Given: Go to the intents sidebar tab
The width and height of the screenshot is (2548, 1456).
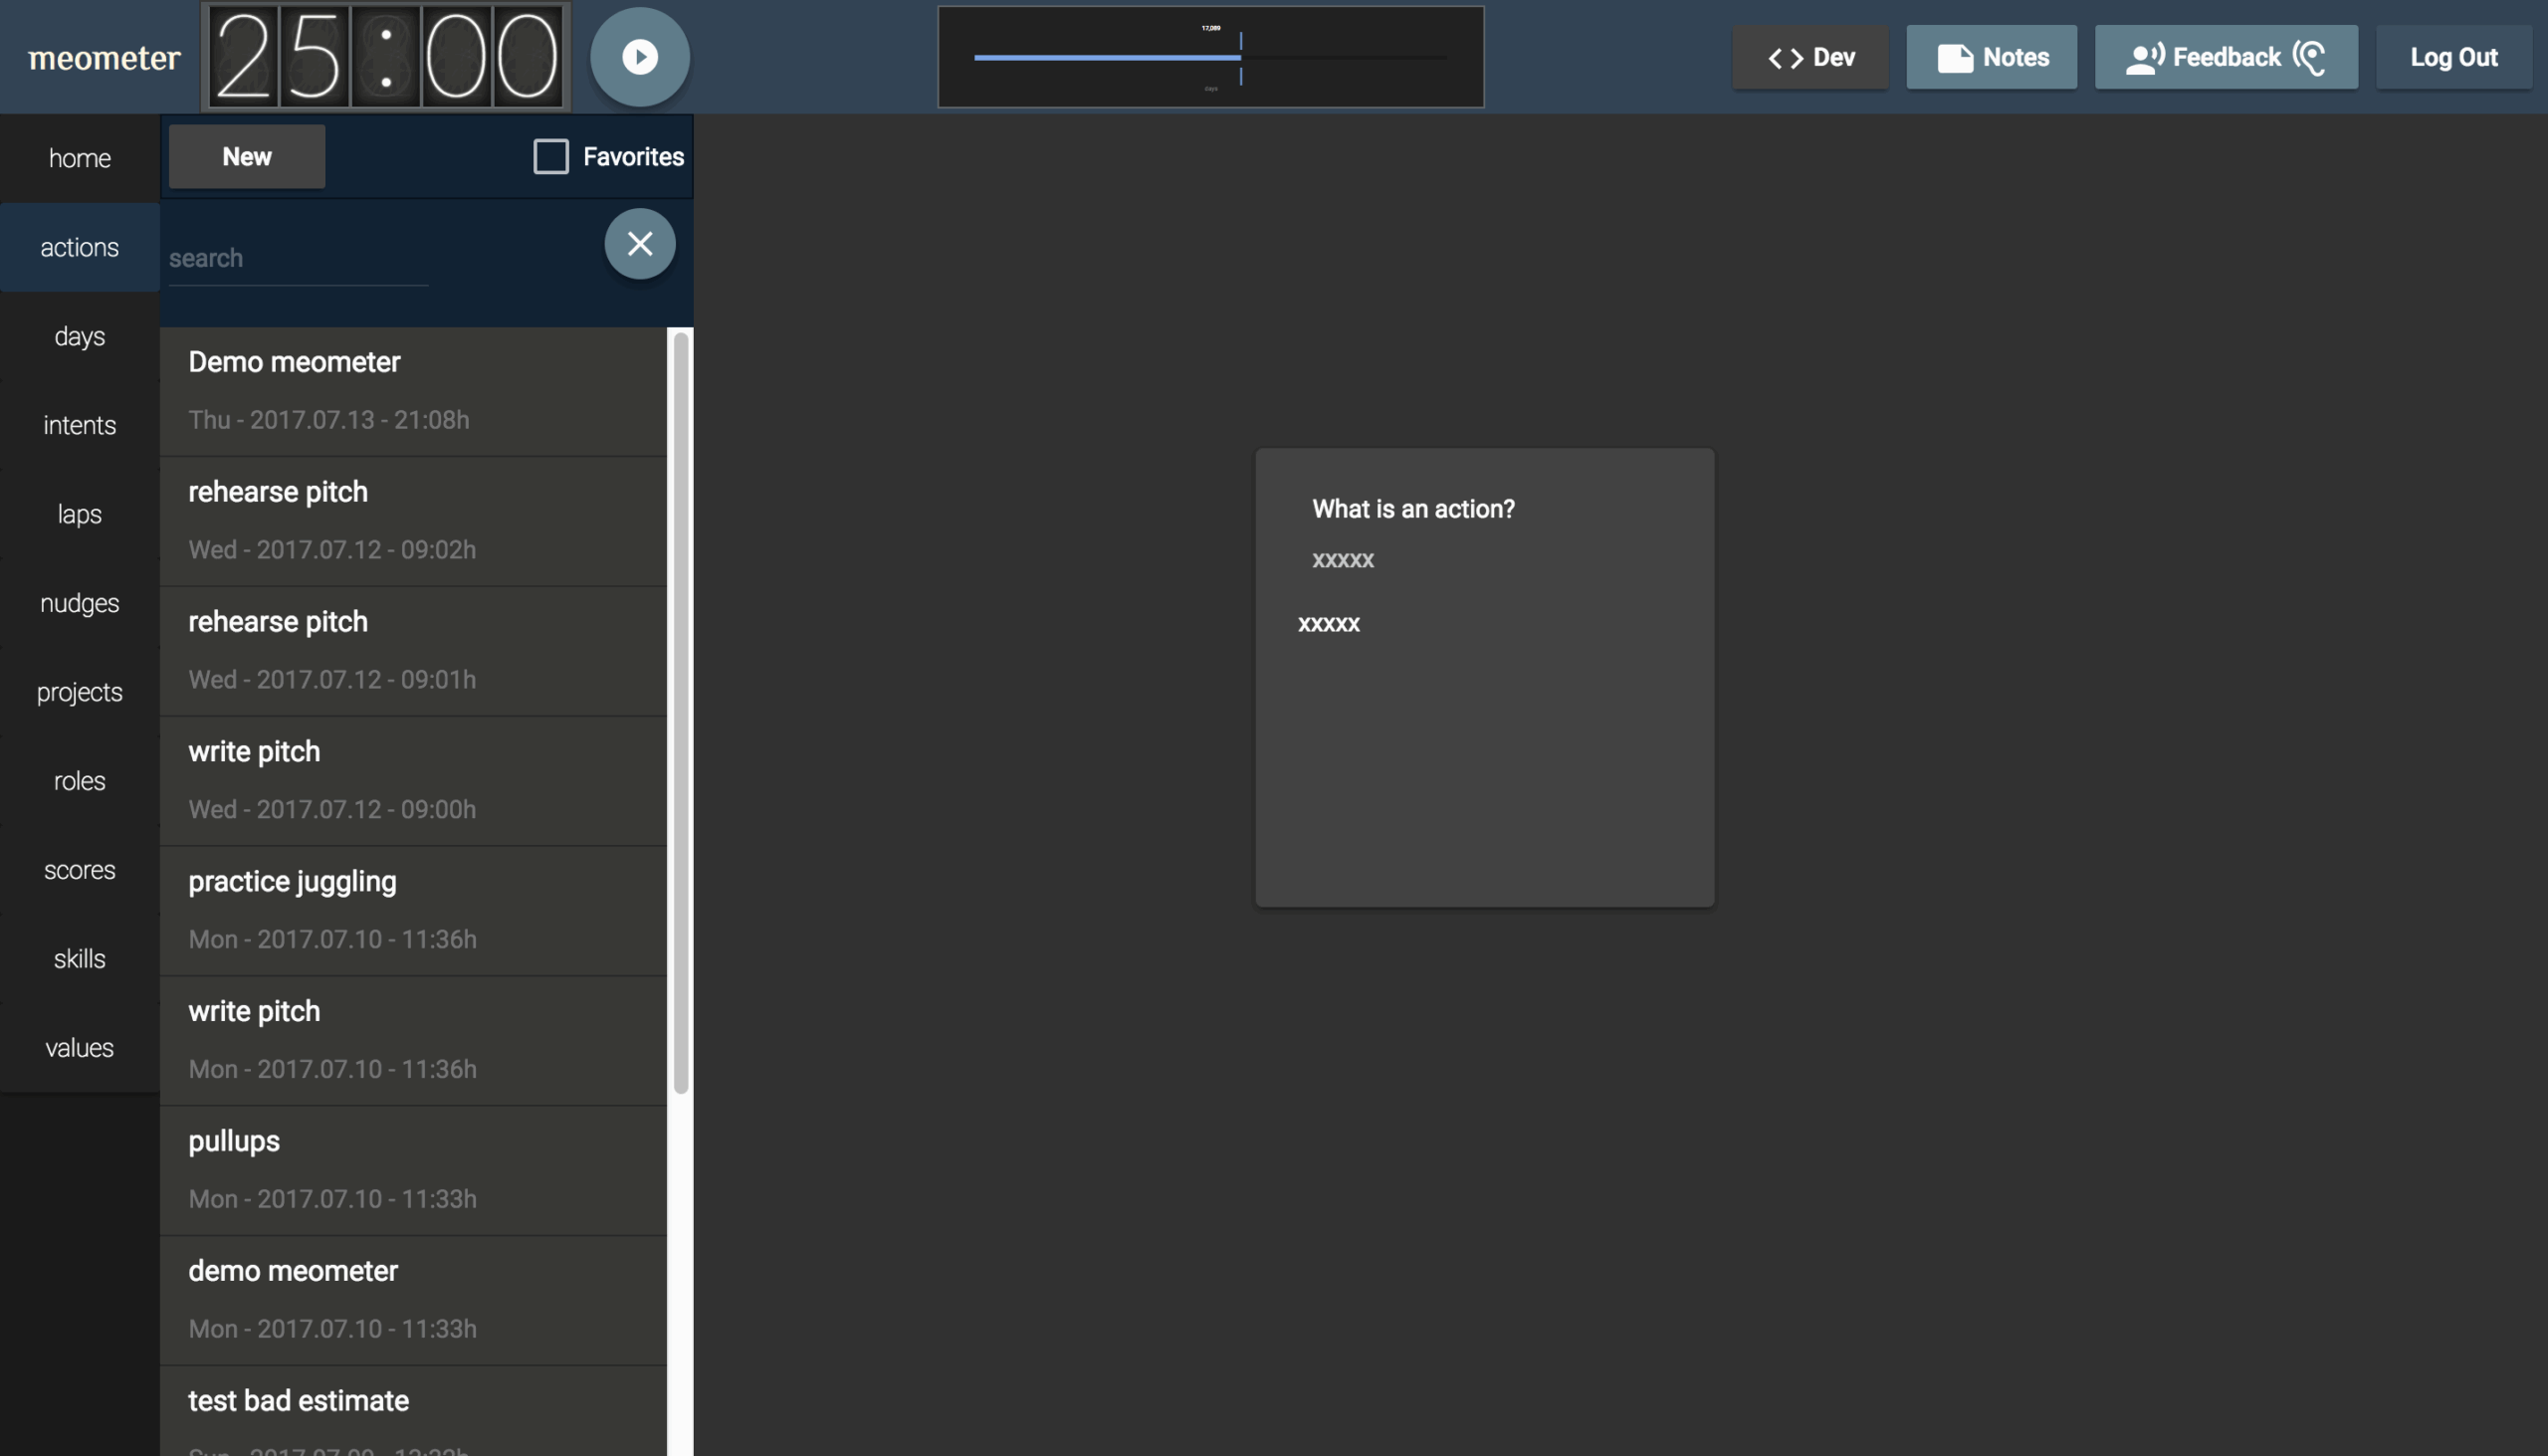Looking at the screenshot, I should pos(79,426).
